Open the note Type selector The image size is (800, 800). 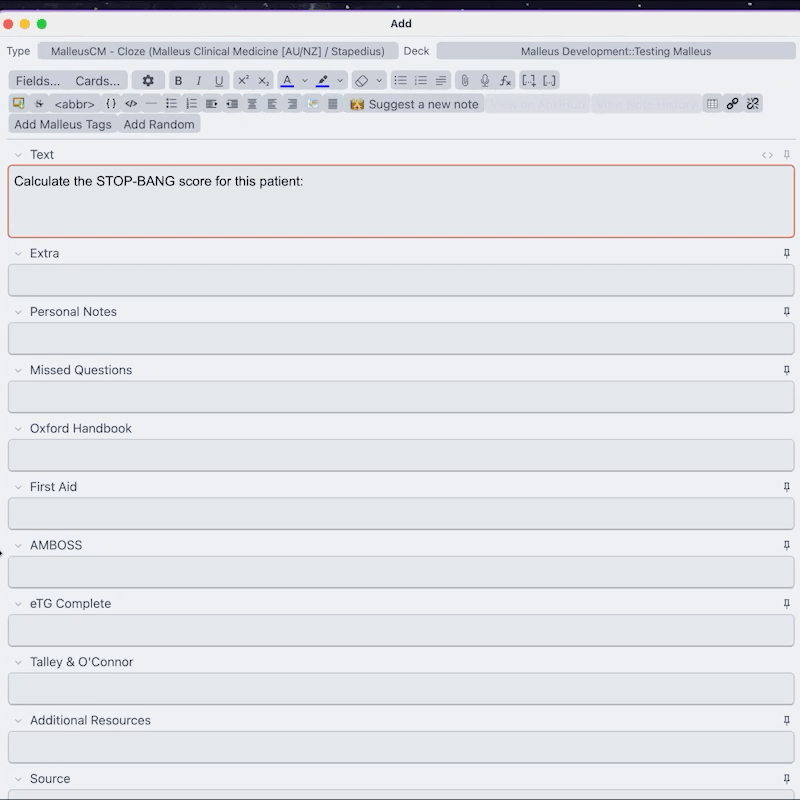click(x=216, y=50)
